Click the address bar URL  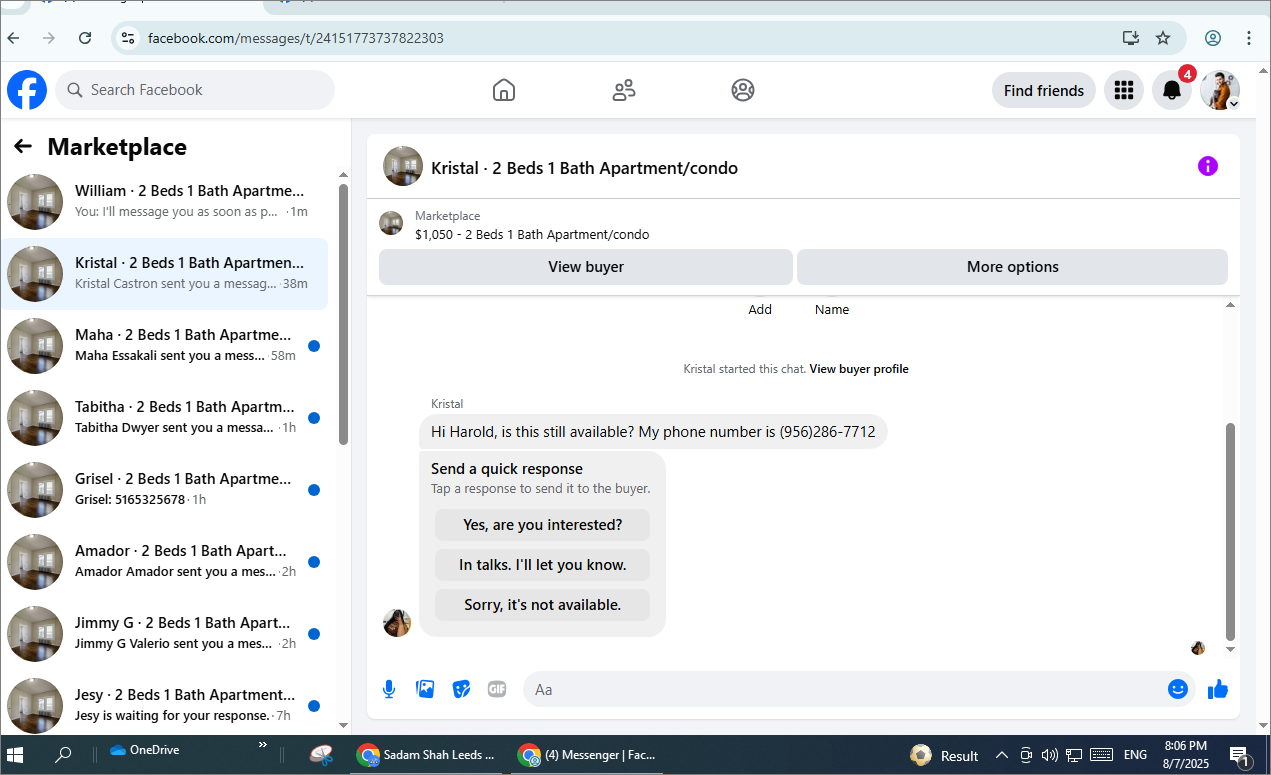(296, 38)
